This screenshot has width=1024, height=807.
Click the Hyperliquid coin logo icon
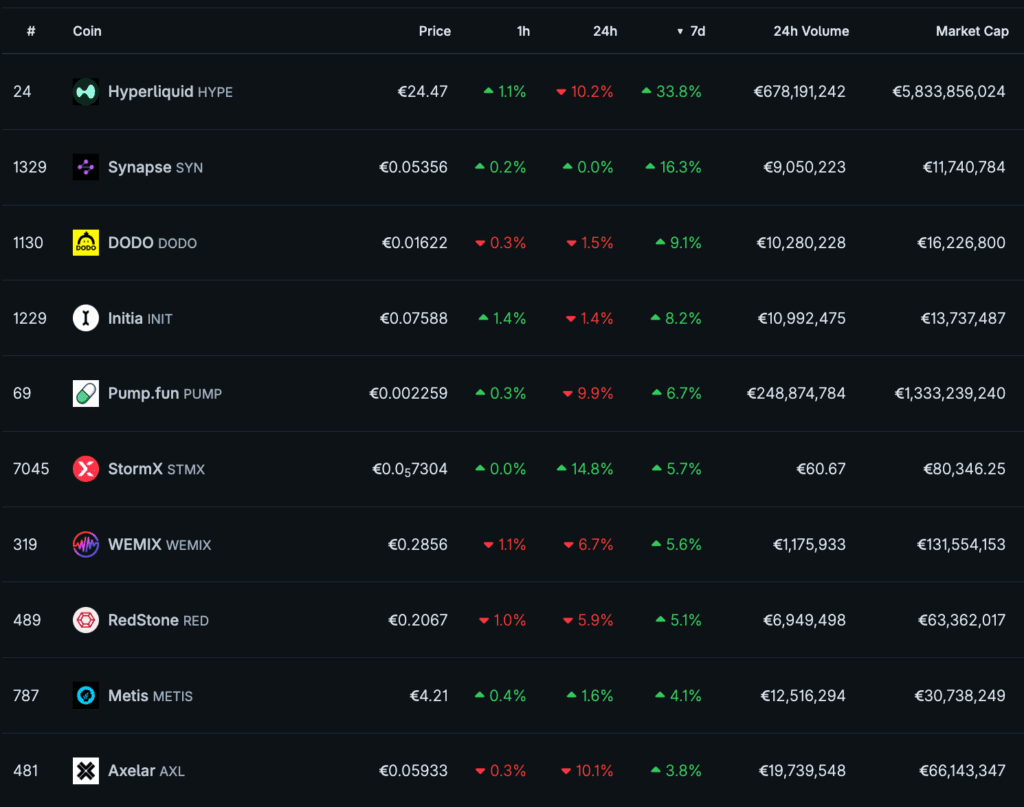pos(86,92)
